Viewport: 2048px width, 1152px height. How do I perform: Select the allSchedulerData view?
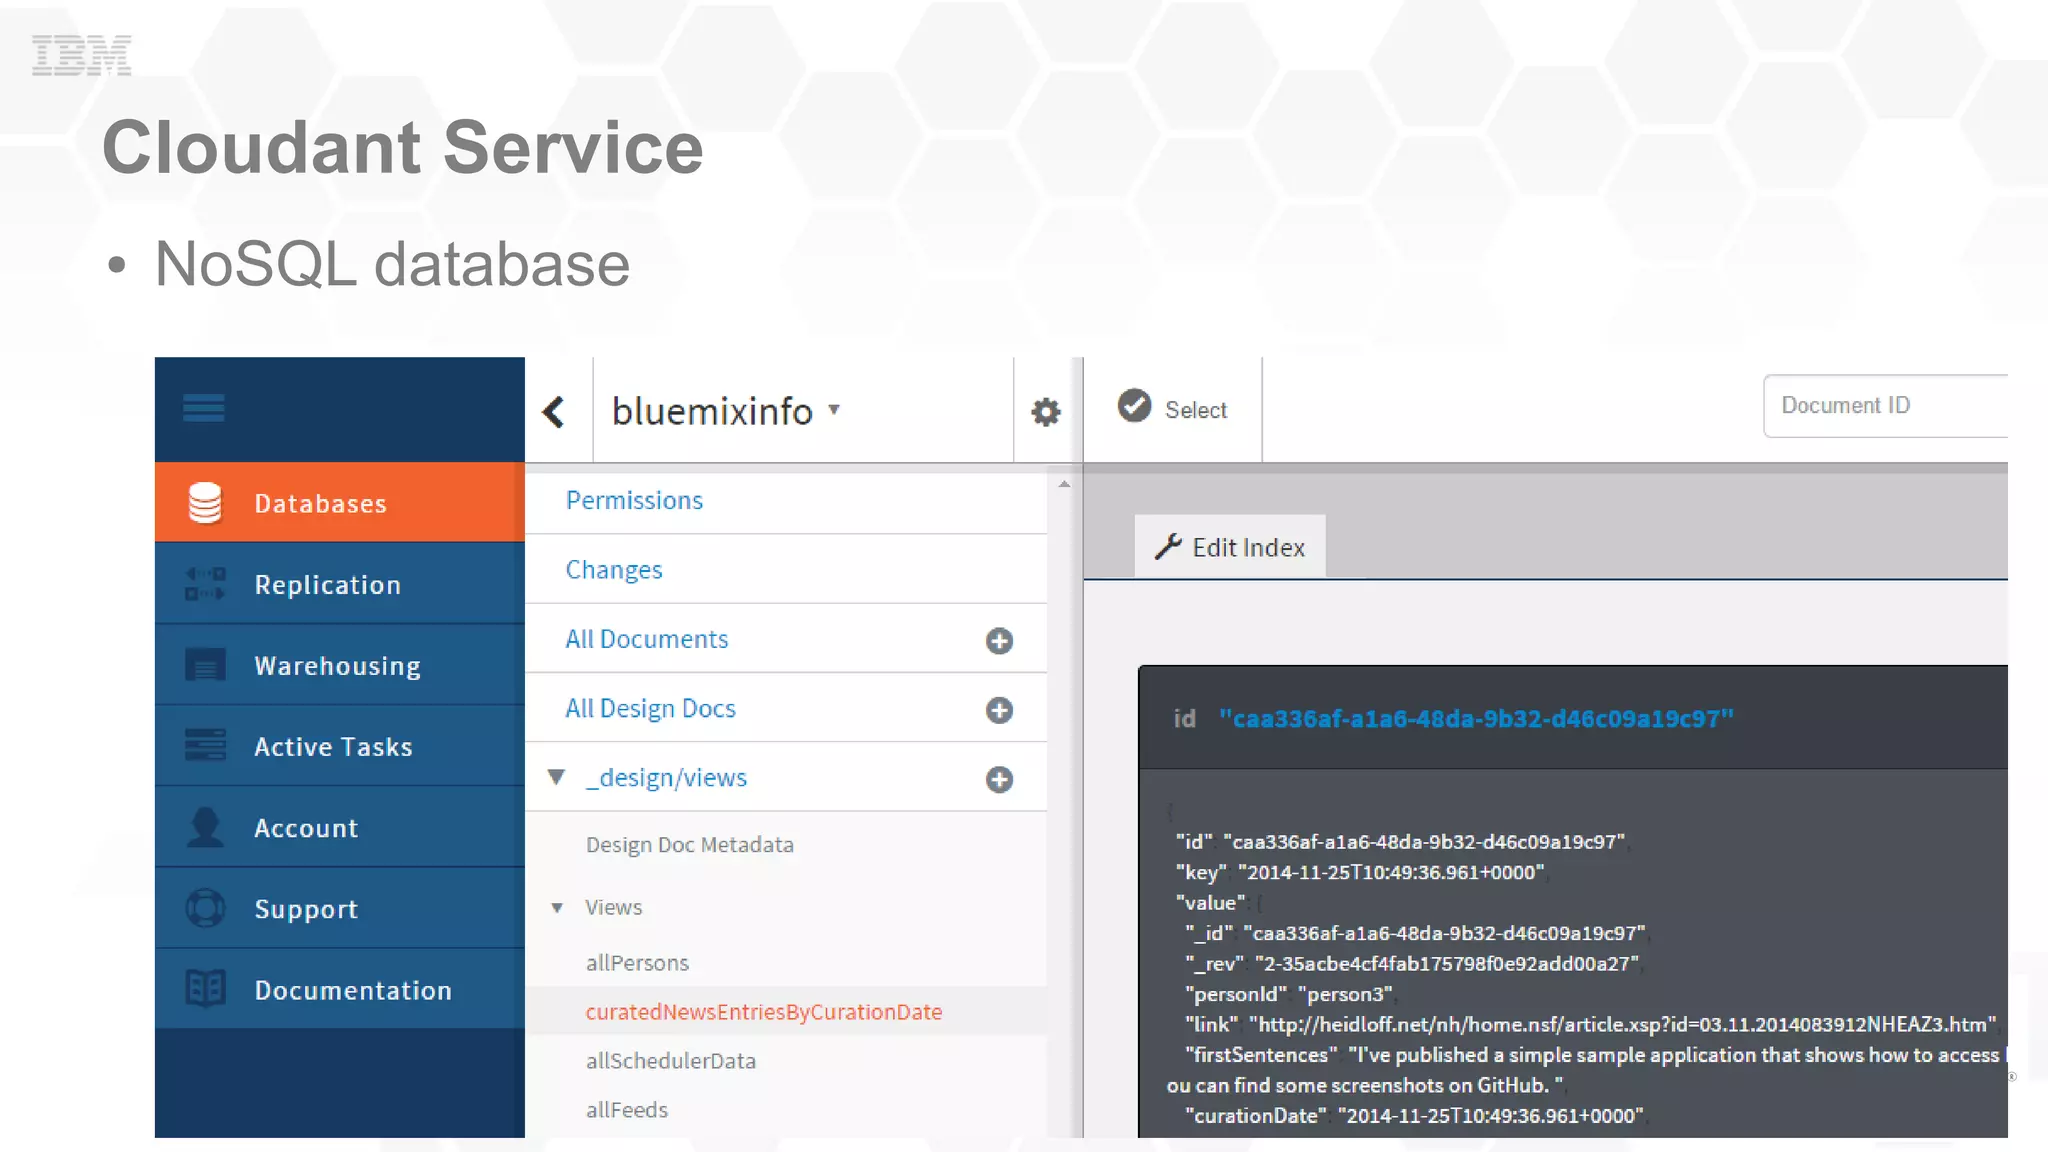pyautogui.click(x=671, y=1061)
